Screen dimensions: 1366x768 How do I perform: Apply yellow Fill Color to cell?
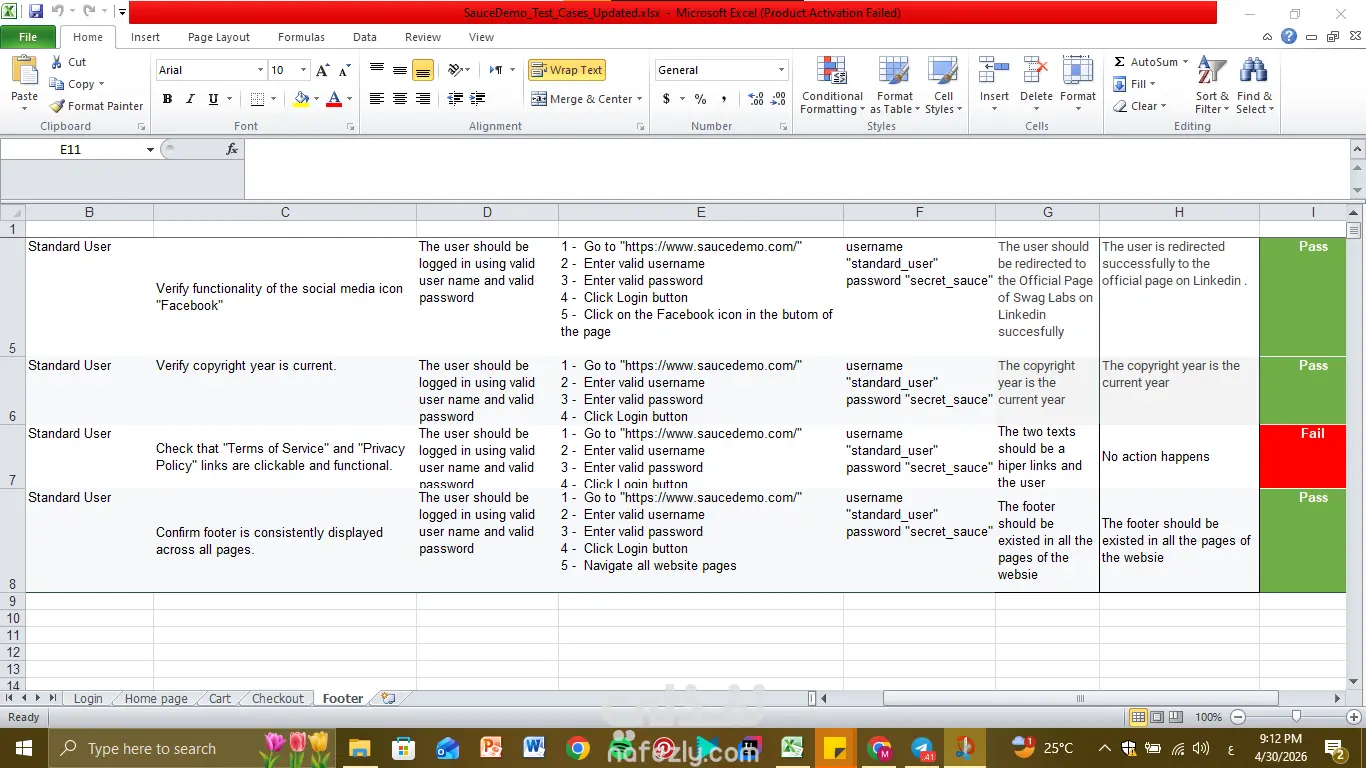[x=301, y=99]
